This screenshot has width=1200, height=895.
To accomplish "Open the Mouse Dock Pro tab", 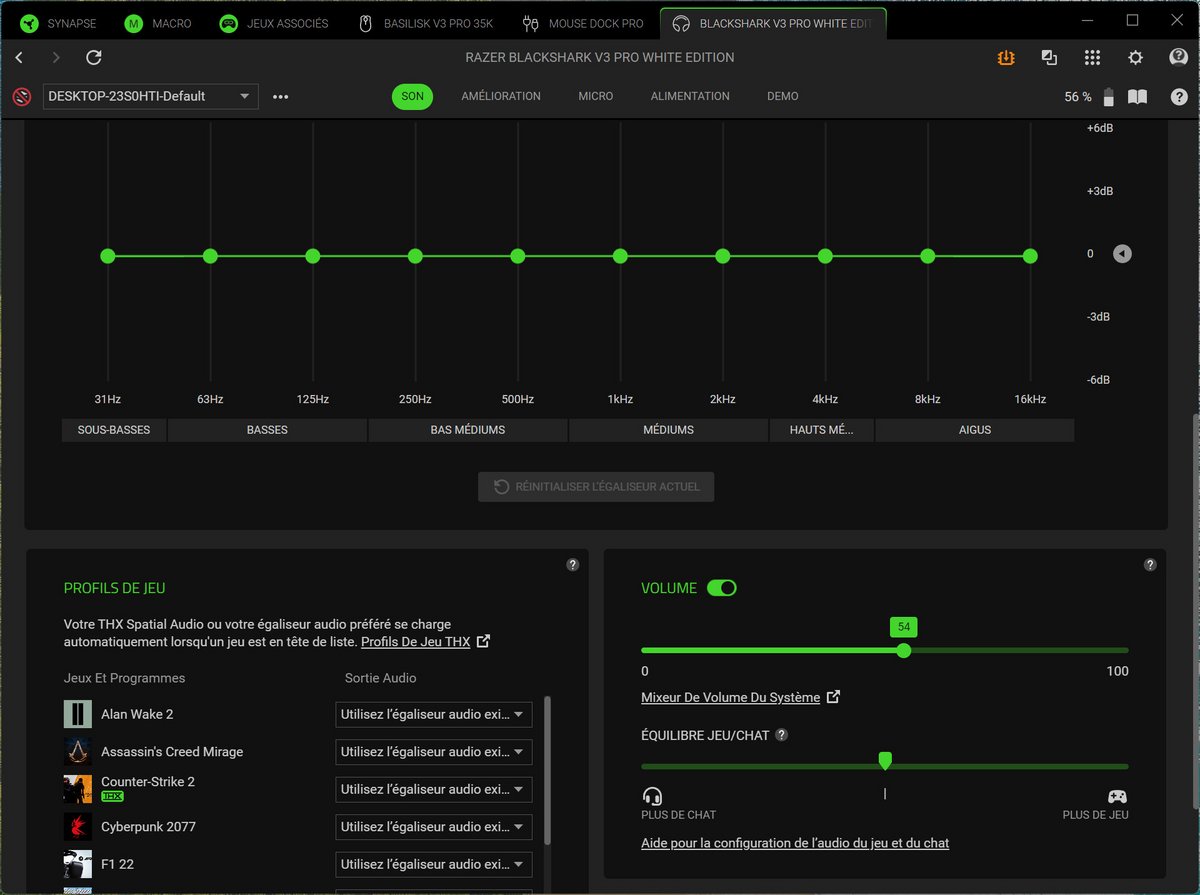I will (x=584, y=23).
